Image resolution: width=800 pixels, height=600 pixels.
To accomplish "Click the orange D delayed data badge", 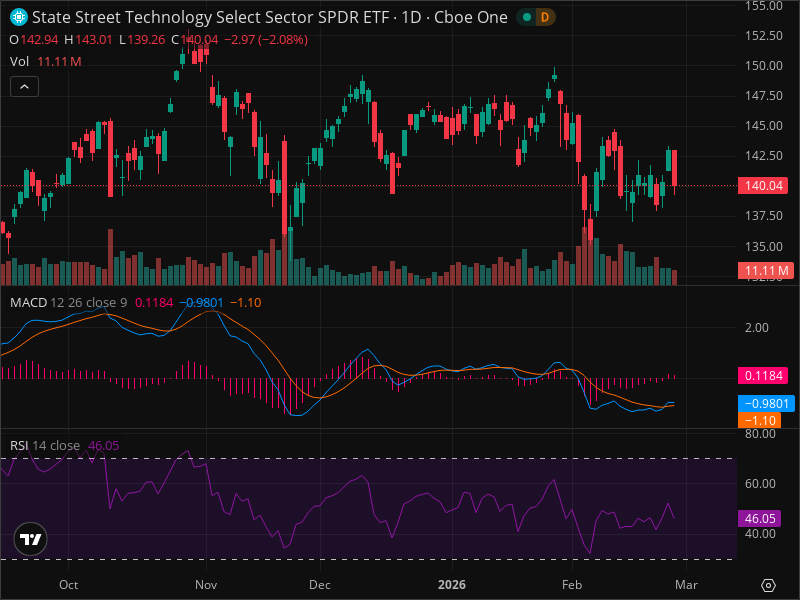I will (545, 17).
